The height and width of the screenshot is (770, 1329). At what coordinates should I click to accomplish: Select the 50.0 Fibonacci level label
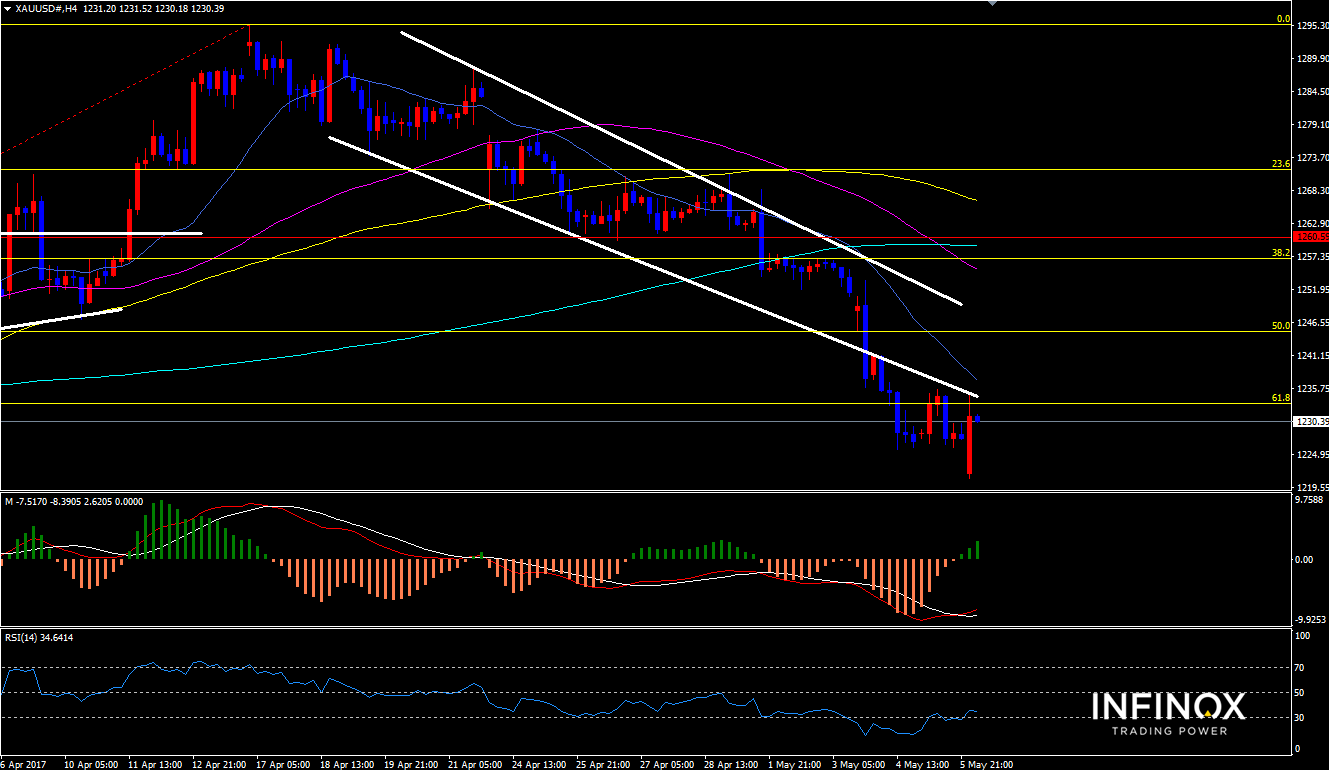tap(1281, 325)
